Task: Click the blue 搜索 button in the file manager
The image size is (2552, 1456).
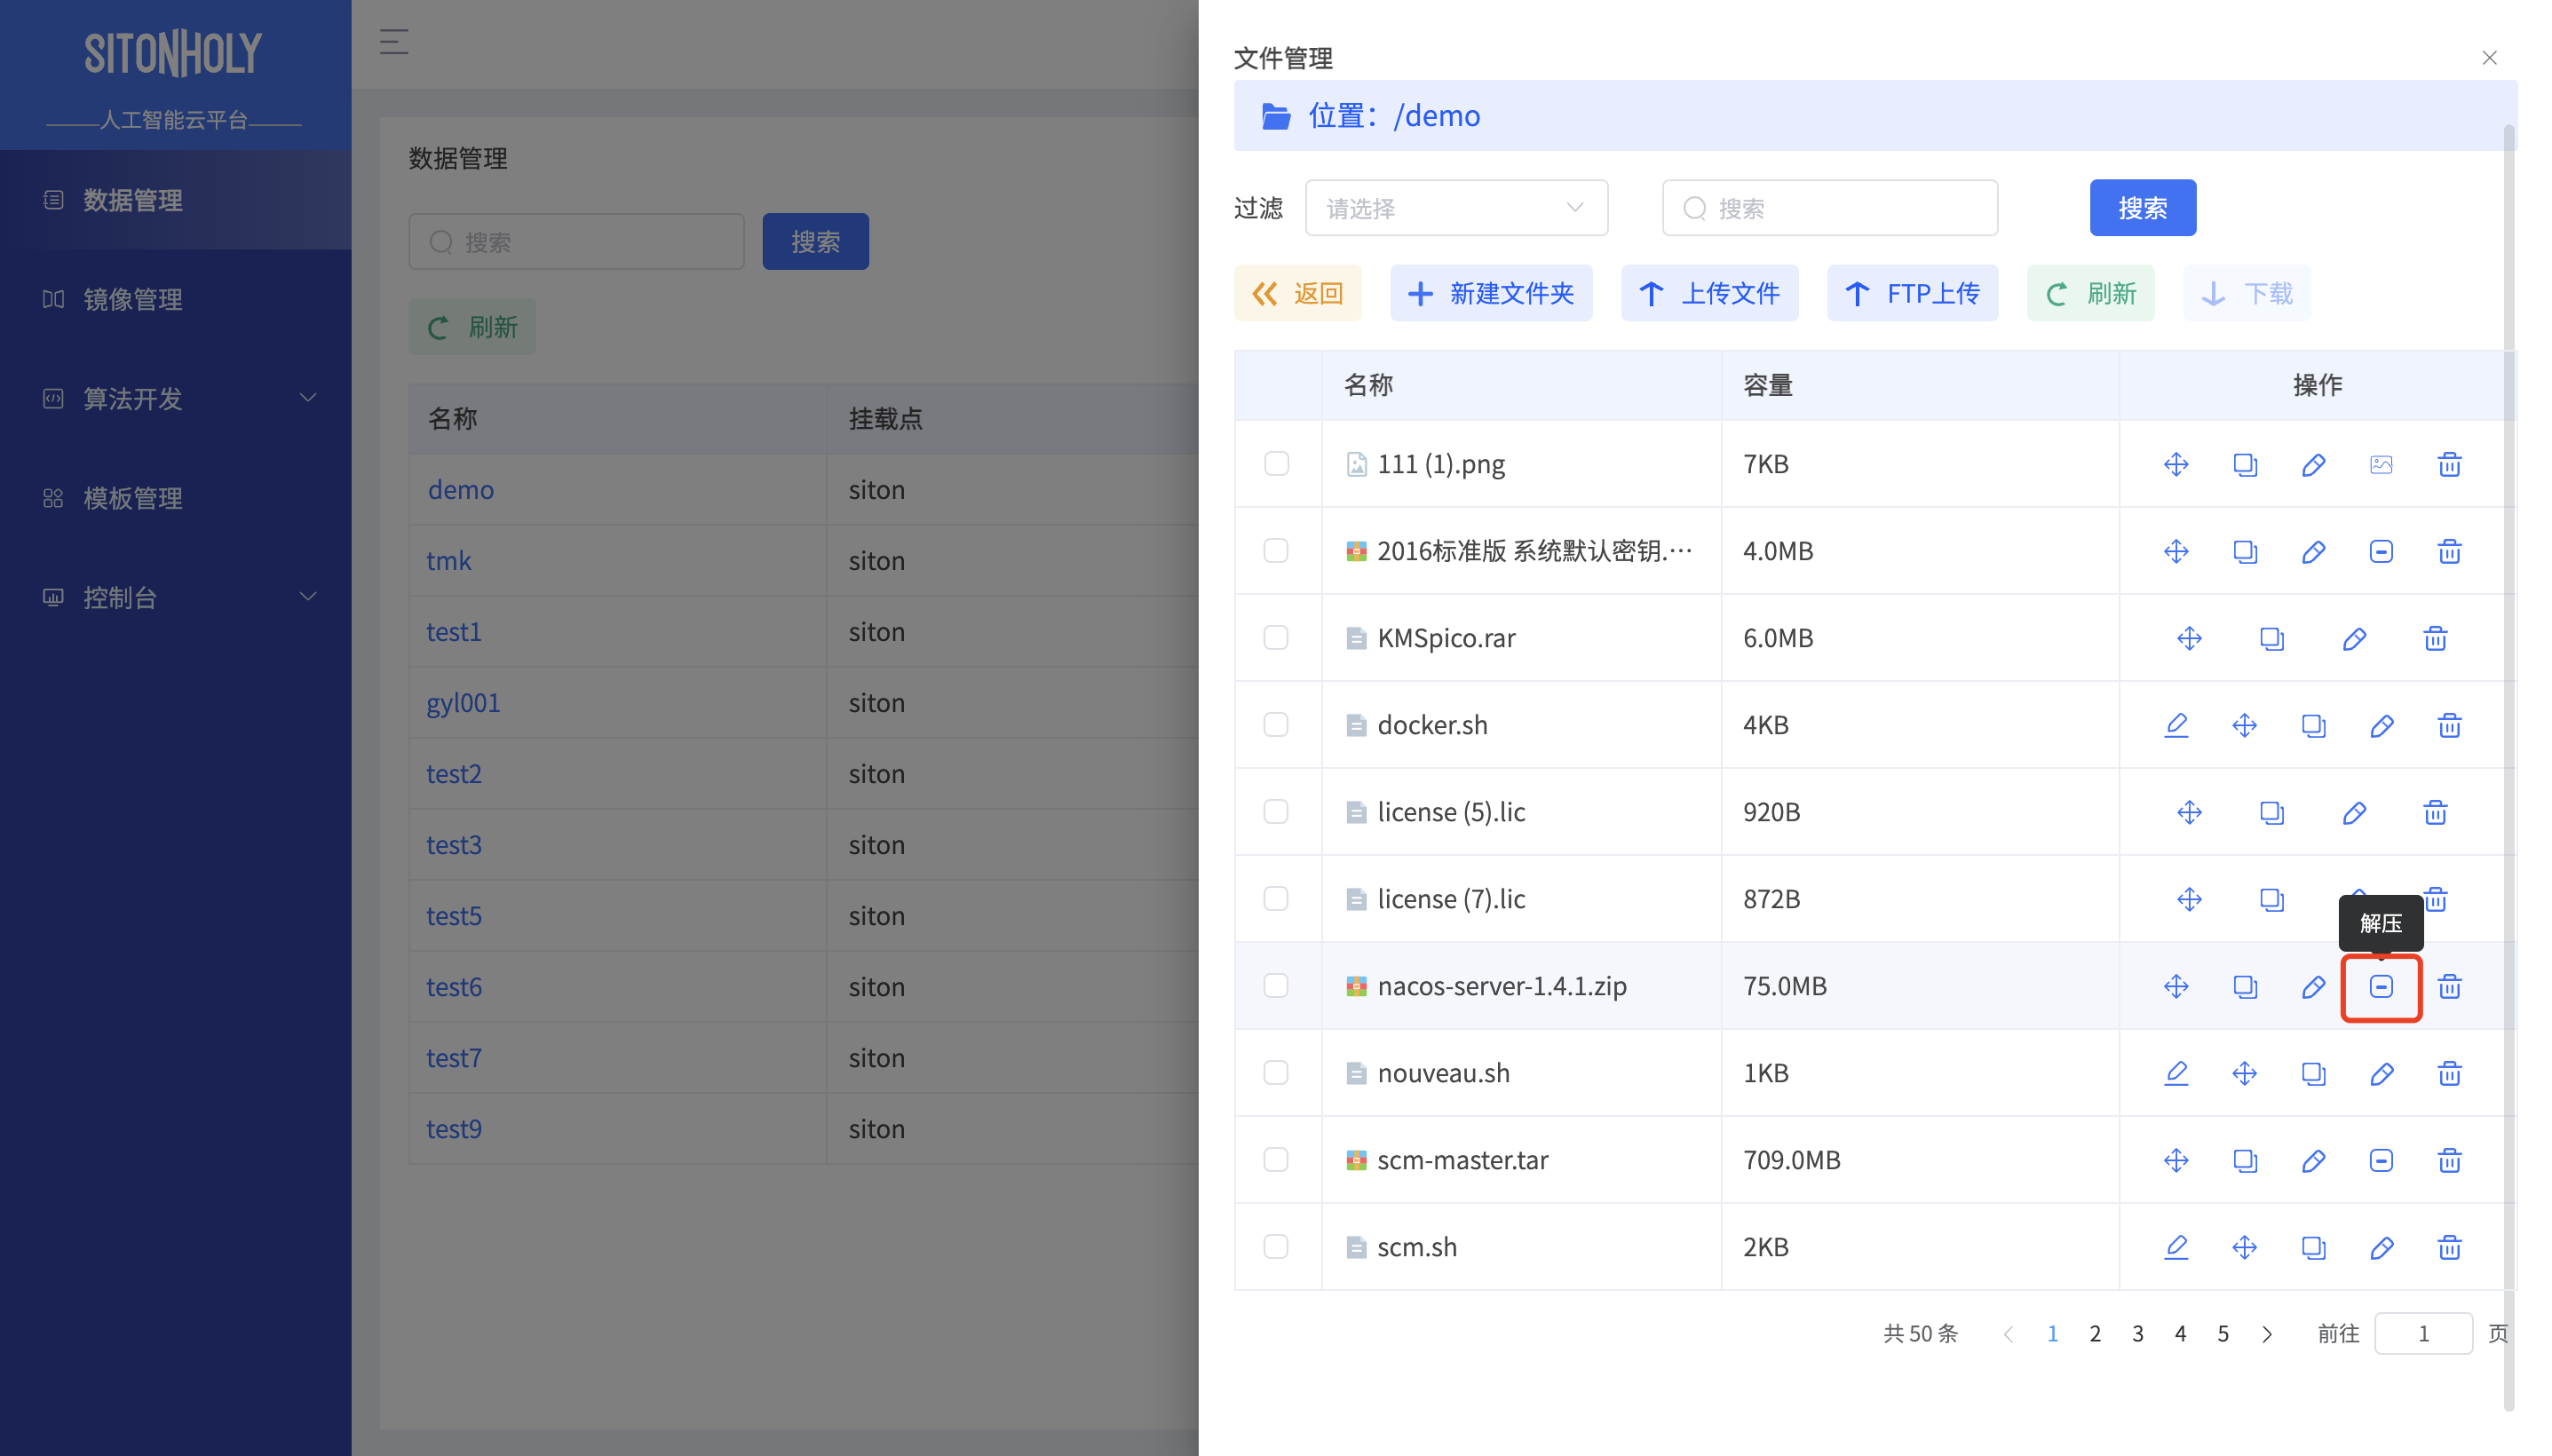Action: point(2142,208)
